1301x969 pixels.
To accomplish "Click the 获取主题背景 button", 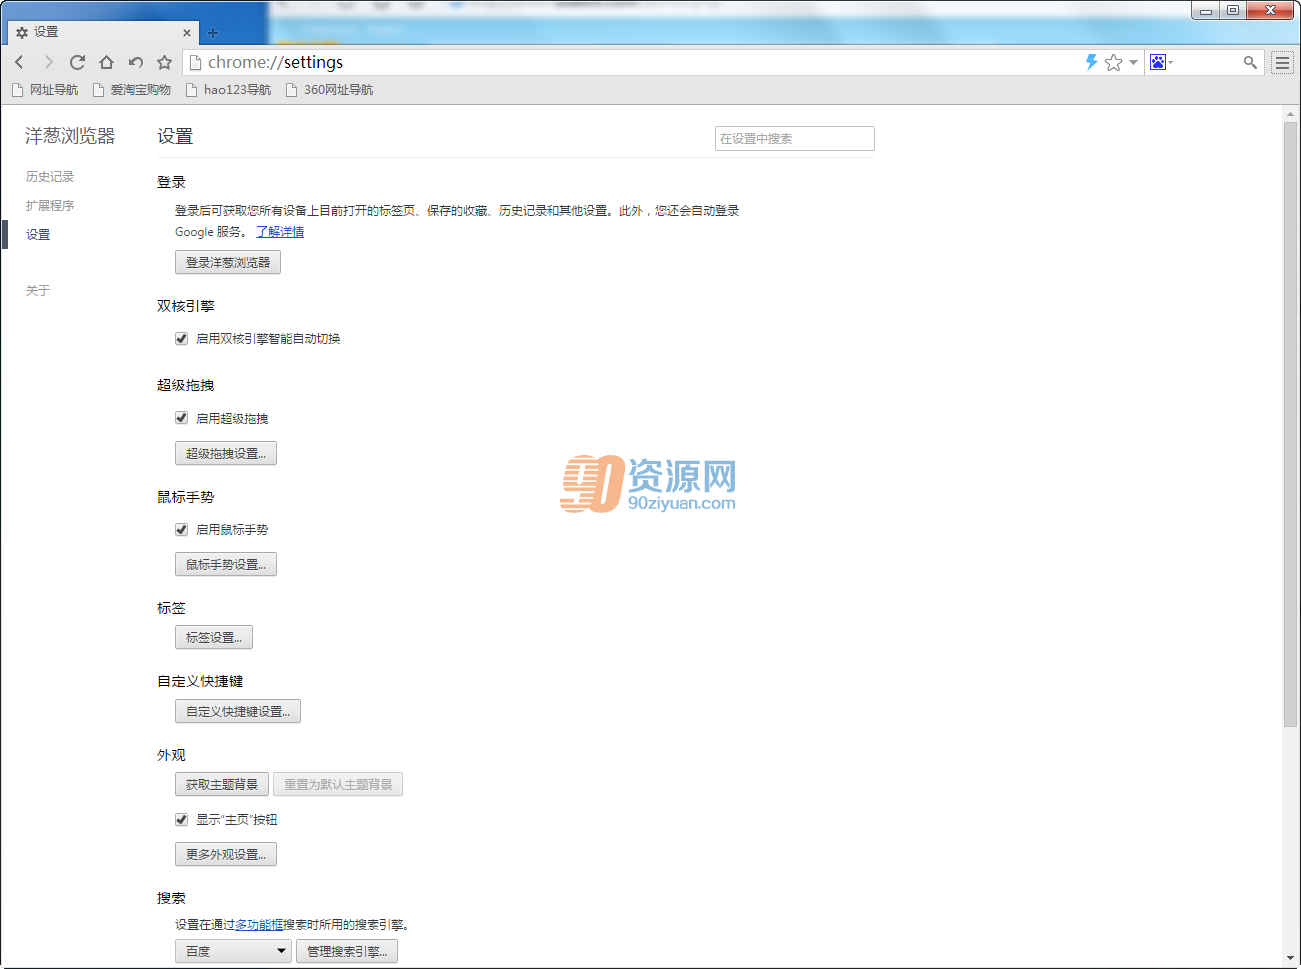I will click(x=222, y=784).
